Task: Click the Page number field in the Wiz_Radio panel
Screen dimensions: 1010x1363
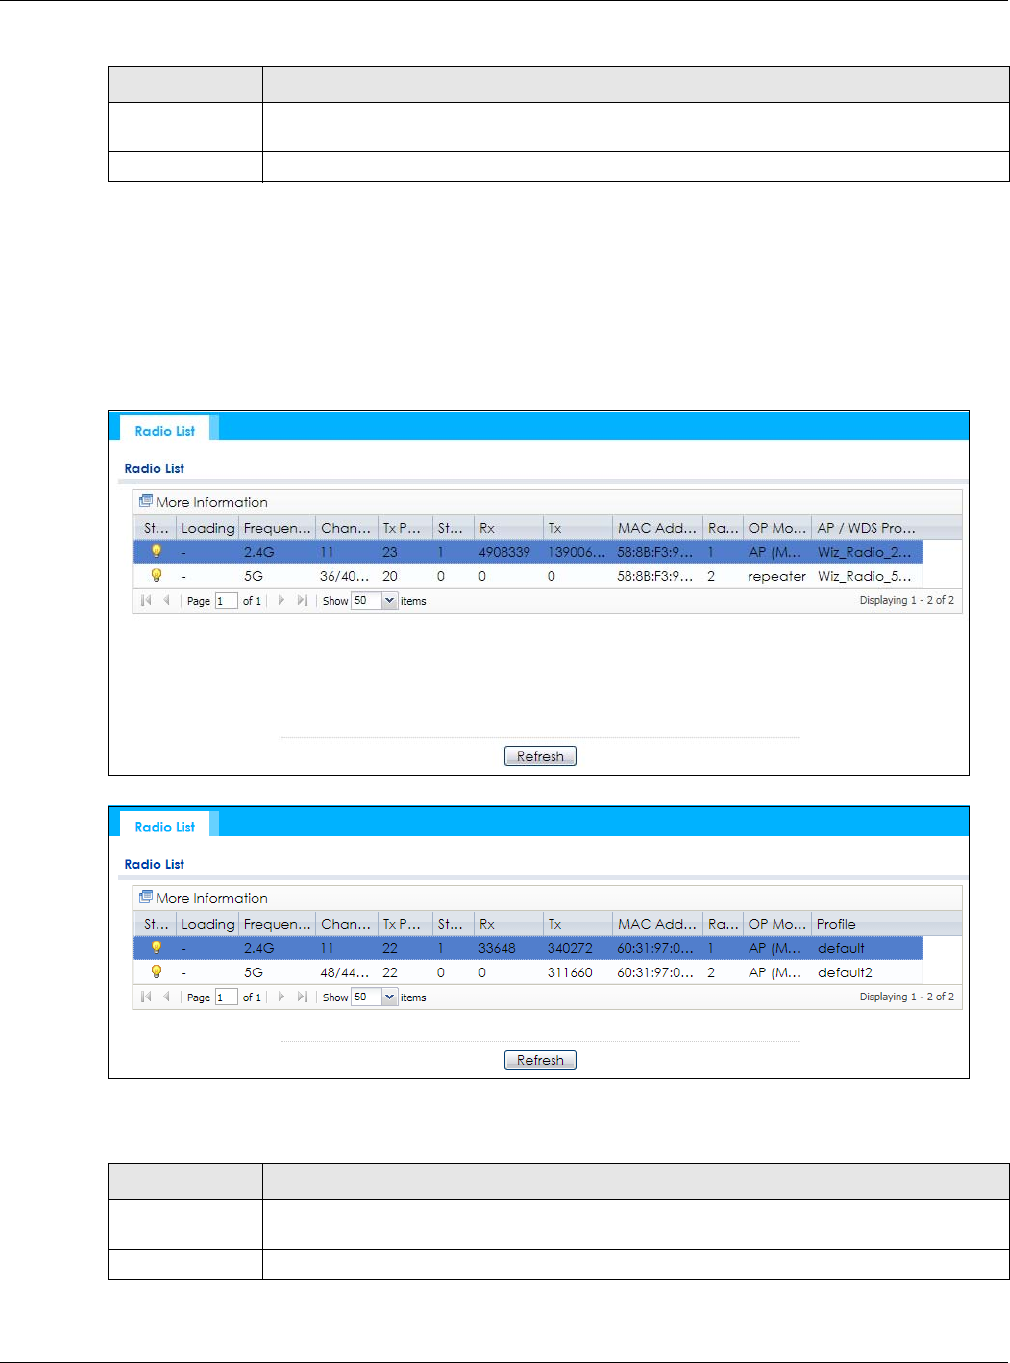Action: tap(226, 601)
